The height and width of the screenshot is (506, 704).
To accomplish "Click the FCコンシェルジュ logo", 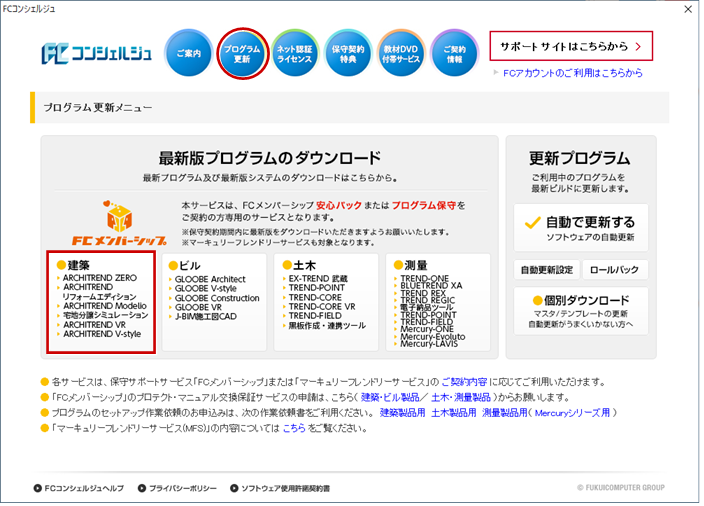I will click(97, 54).
